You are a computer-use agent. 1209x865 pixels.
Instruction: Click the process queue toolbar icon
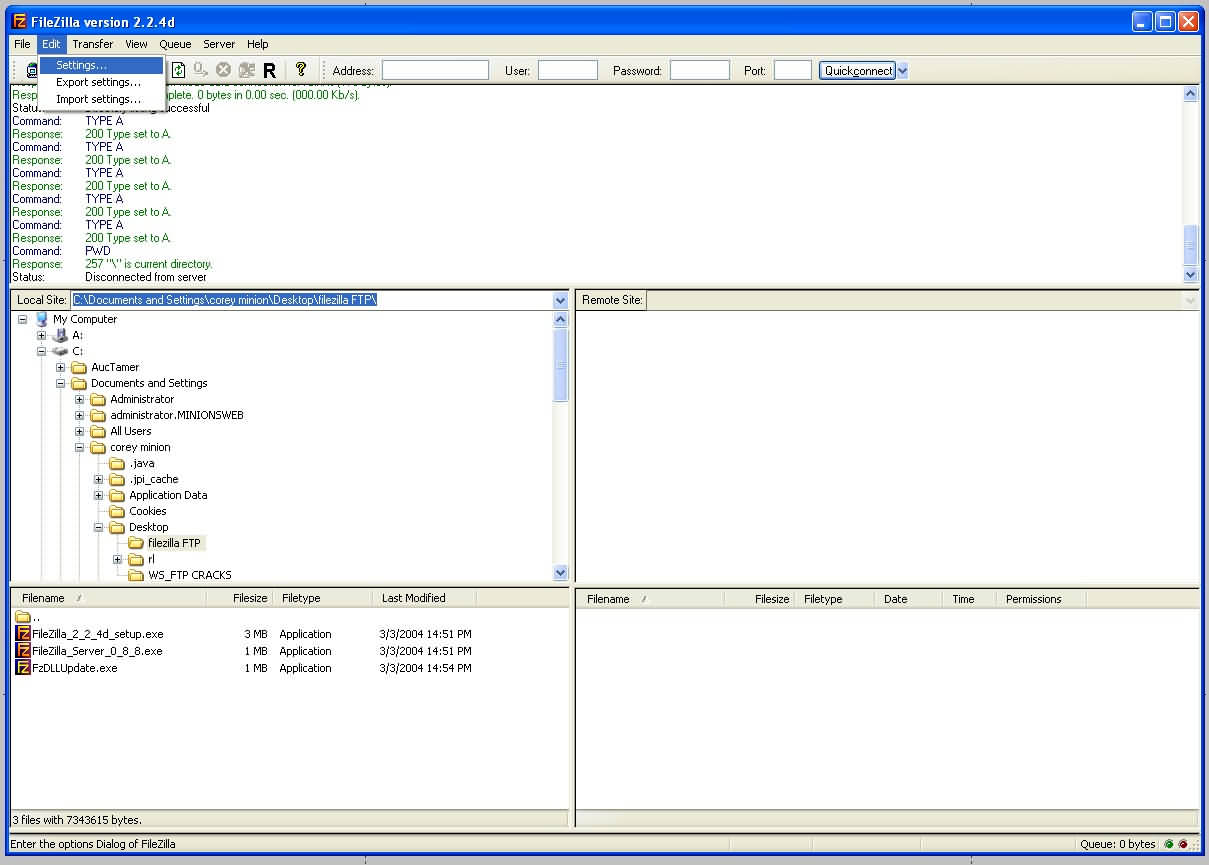pos(201,70)
